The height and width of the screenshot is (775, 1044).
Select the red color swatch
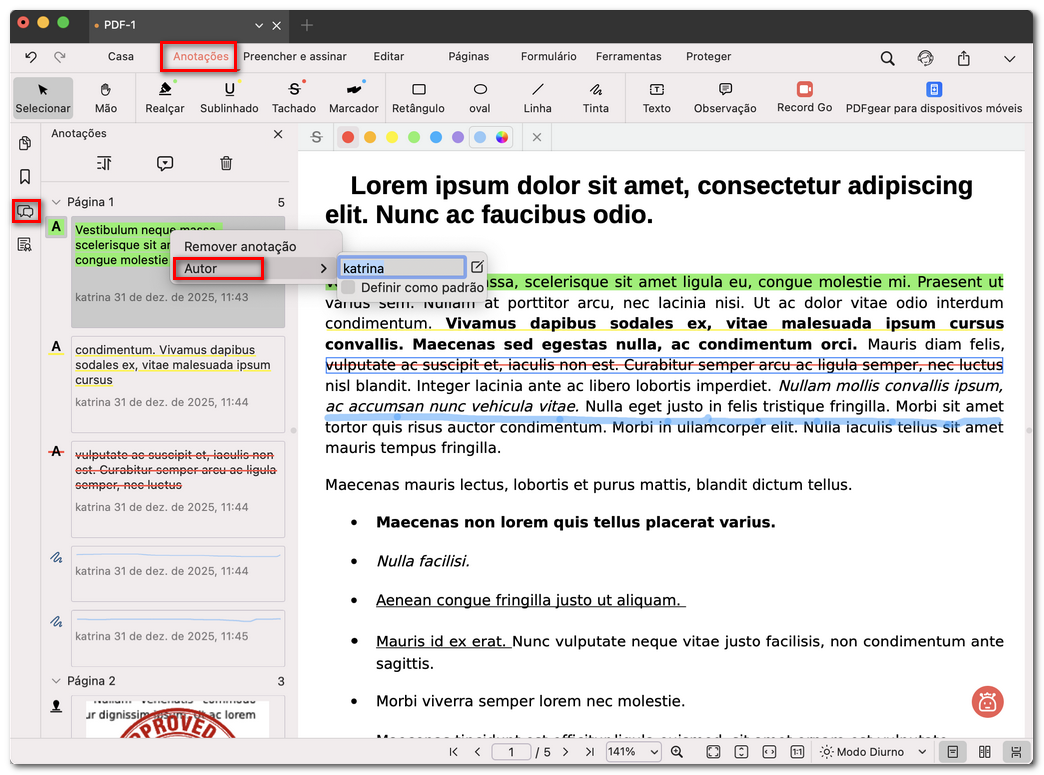pos(348,137)
